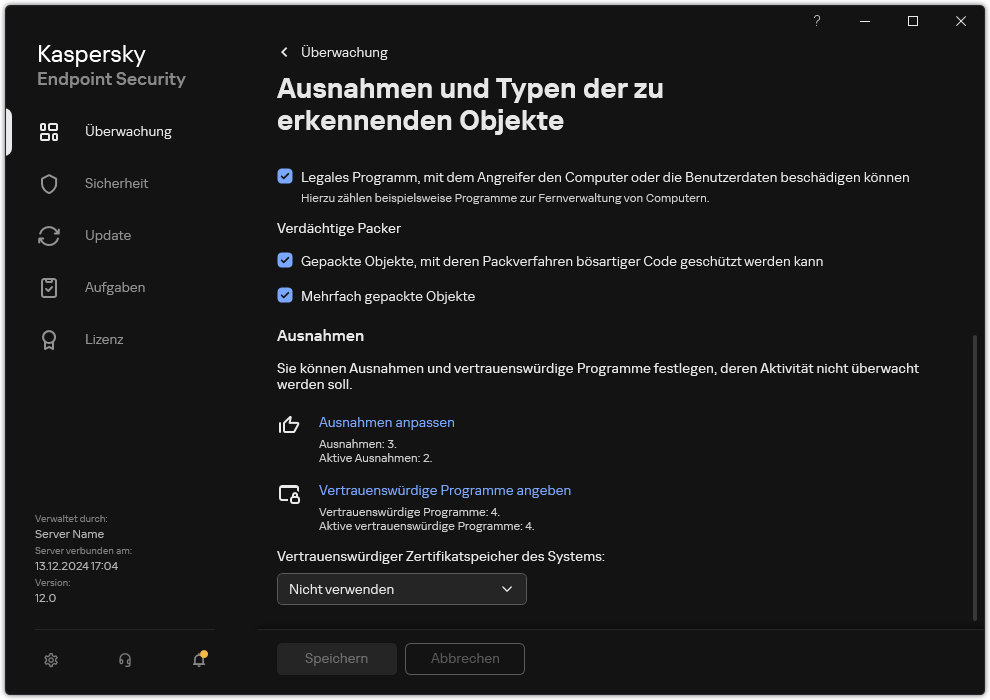Uncheck 'Gepackte Objekte' option
This screenshot has height=700, width=990.
284,261
